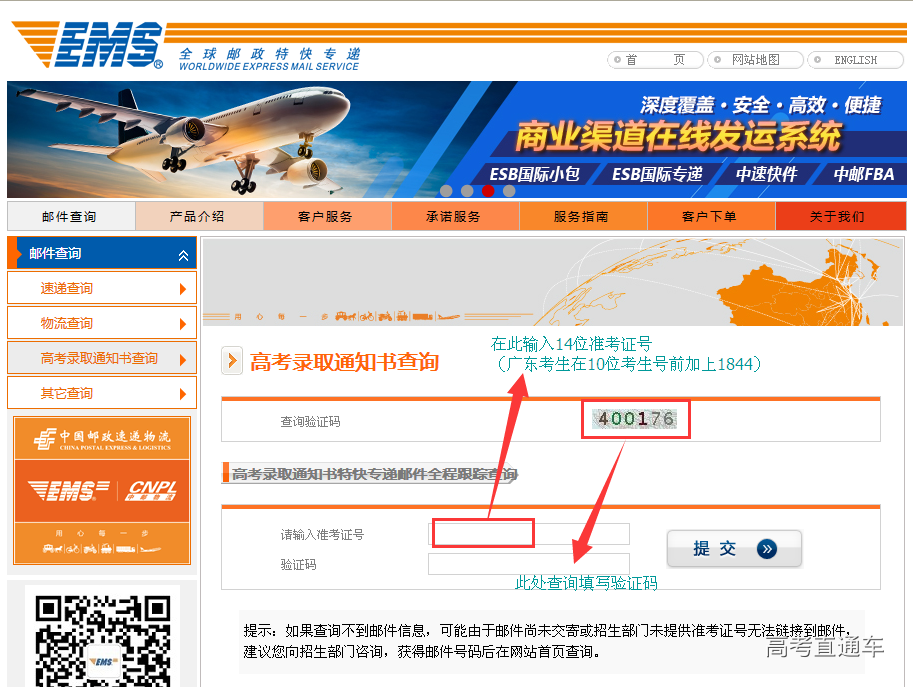Open the 客户服务 navigation tab
Viewport: 913px width, 687px height.
326,216
